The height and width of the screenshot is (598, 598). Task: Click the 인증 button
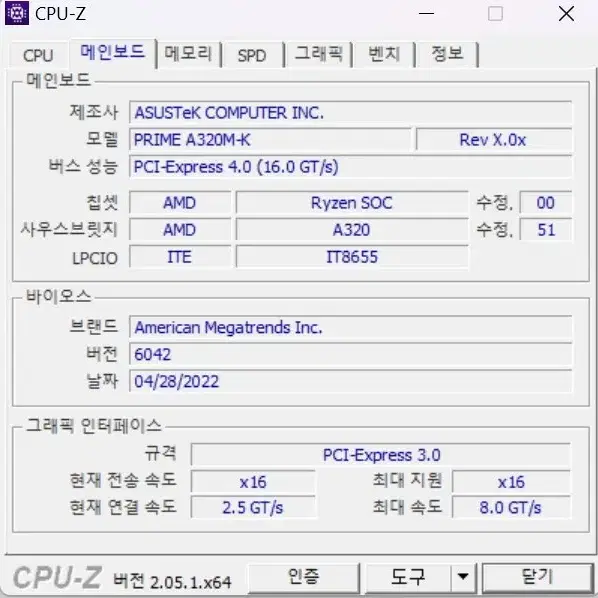[x=304, y=577]
